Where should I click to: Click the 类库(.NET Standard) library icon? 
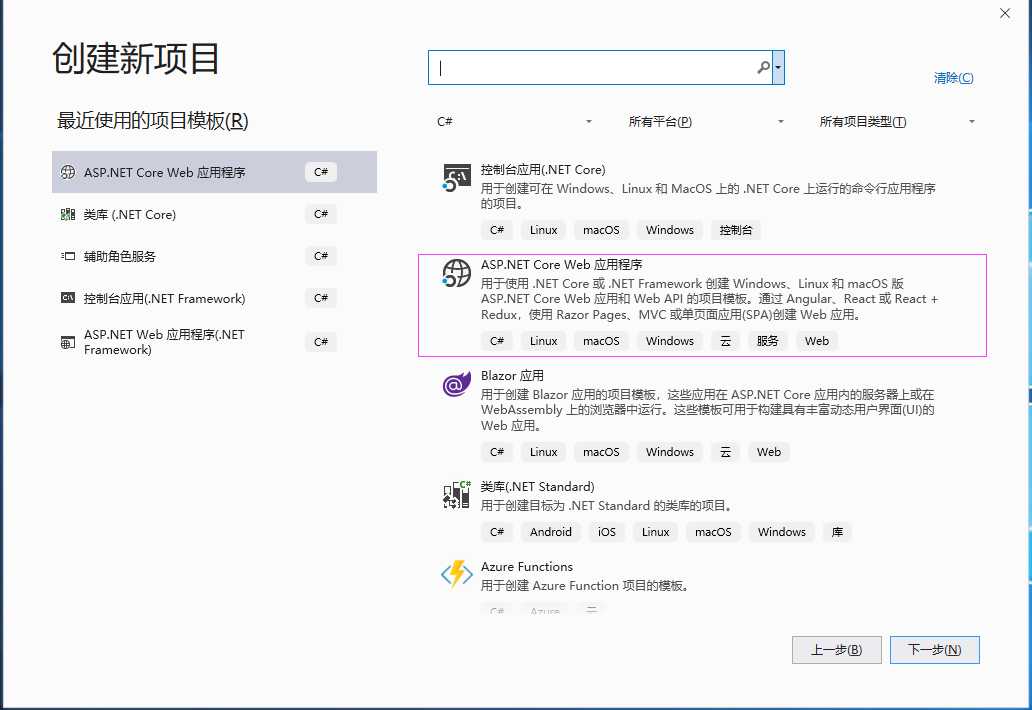[x=457, y=495]
